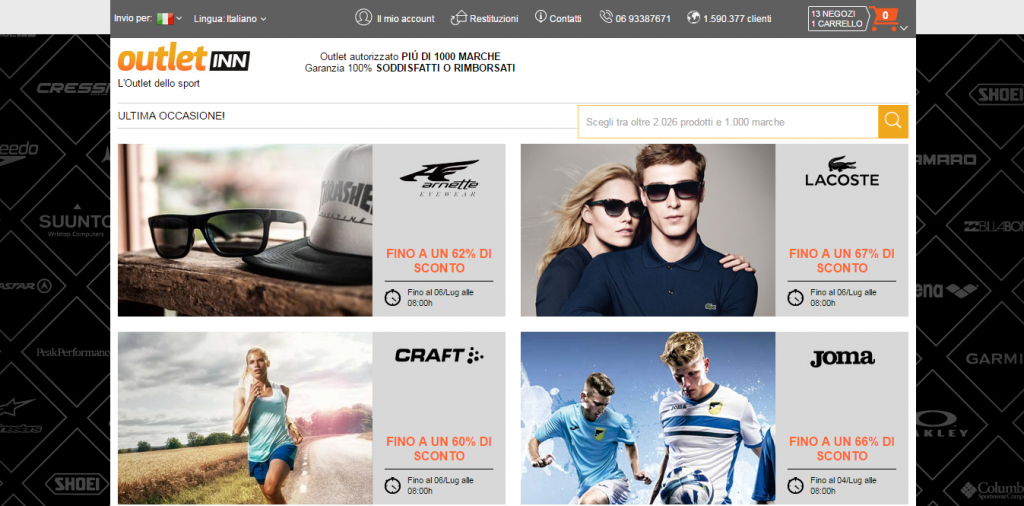This screenshot has width=1024, height=506.
Task: Click the clock icon in Craft card
Action: click(392, 486)
